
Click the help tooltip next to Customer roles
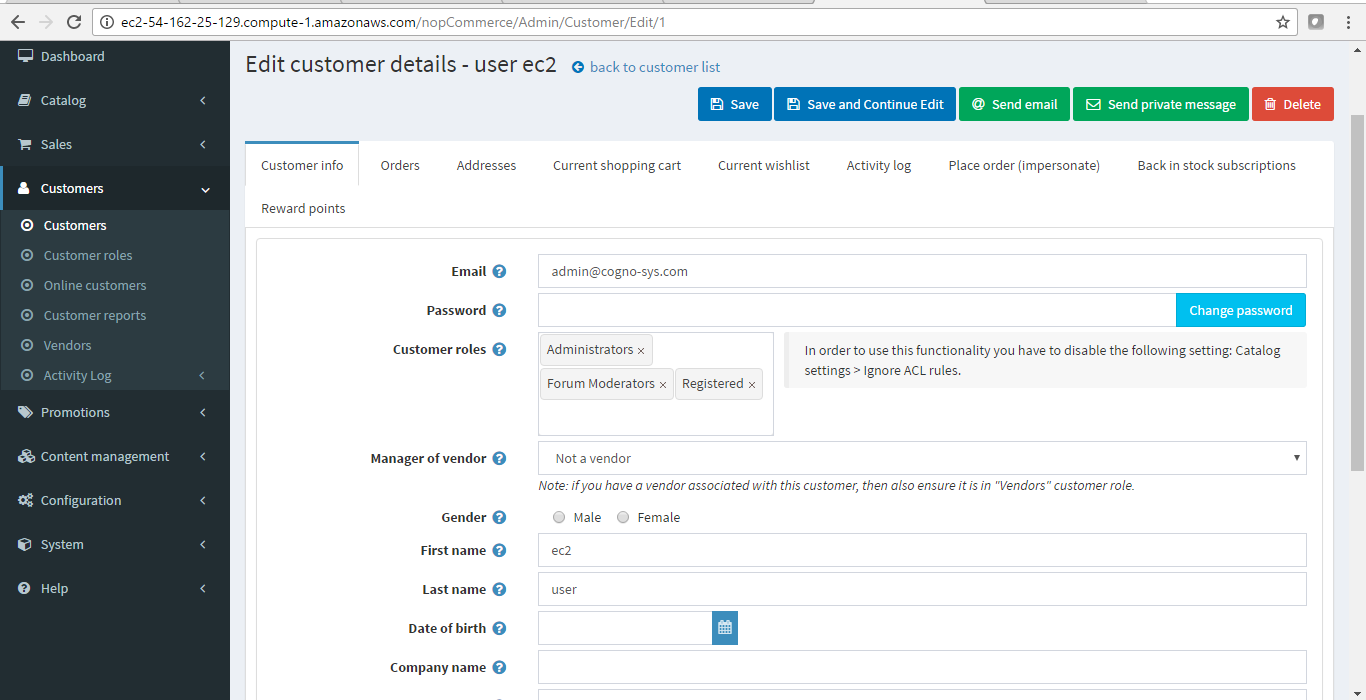499,349
